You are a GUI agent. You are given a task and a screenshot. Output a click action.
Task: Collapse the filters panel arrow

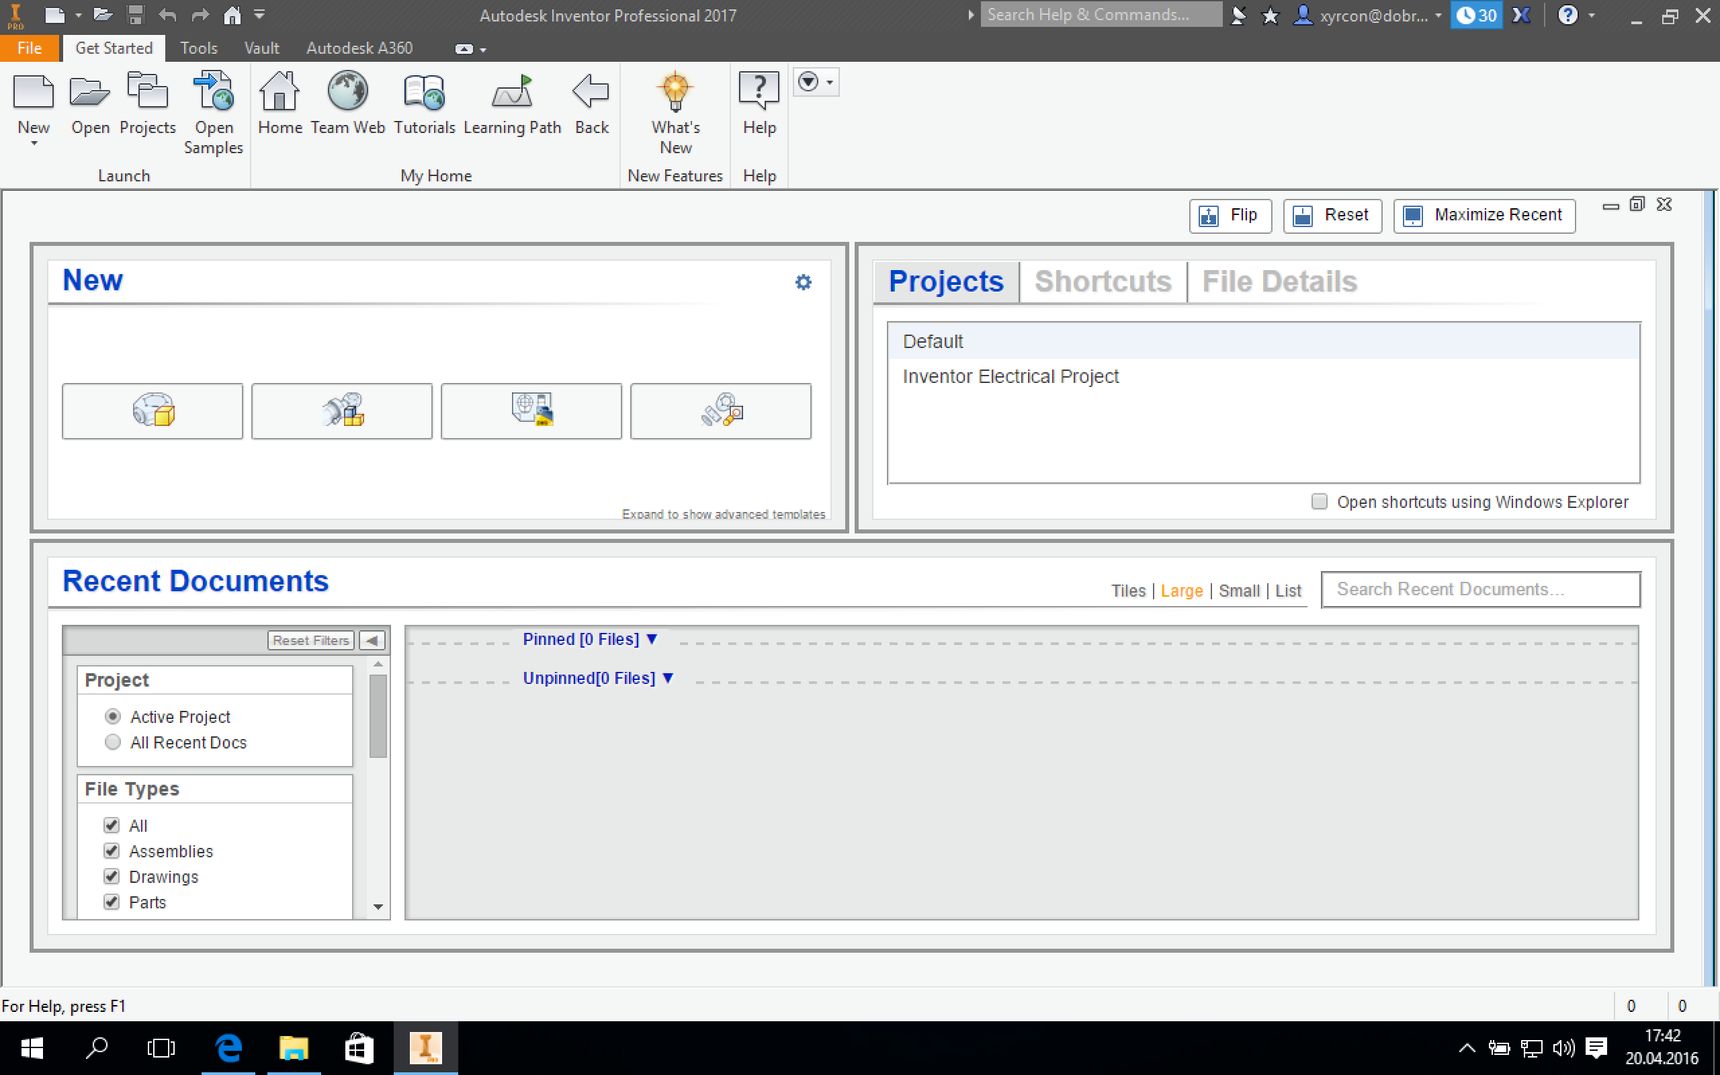372,640
